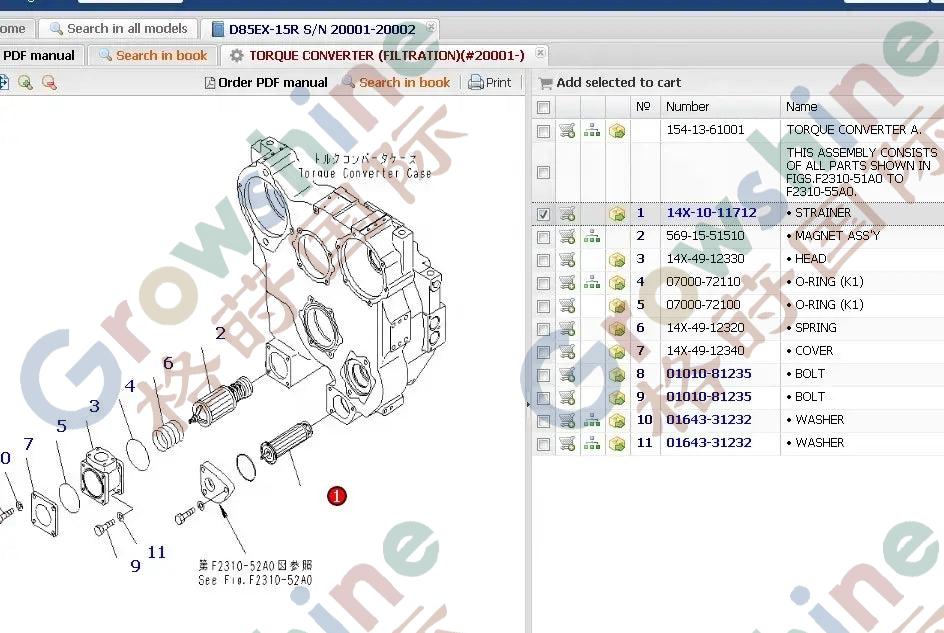This screenshot has height=633, width=944.
Task: Check the HEAD row checkbox
Action: pos(543,260)
